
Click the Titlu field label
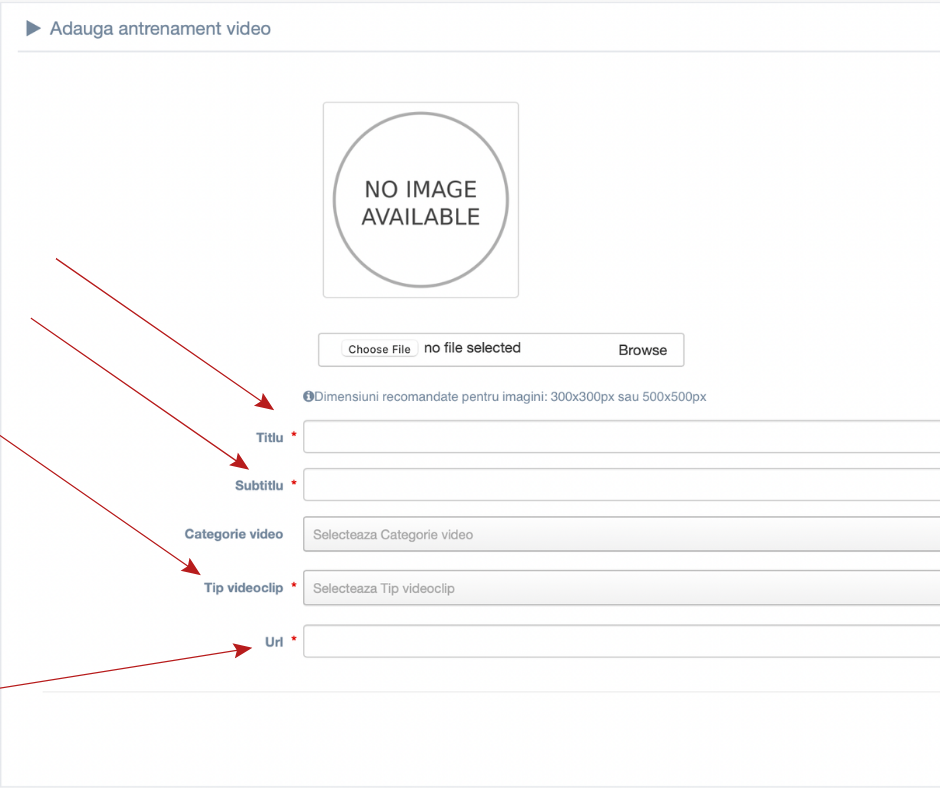pyautogui.click(x=270, y=438)
